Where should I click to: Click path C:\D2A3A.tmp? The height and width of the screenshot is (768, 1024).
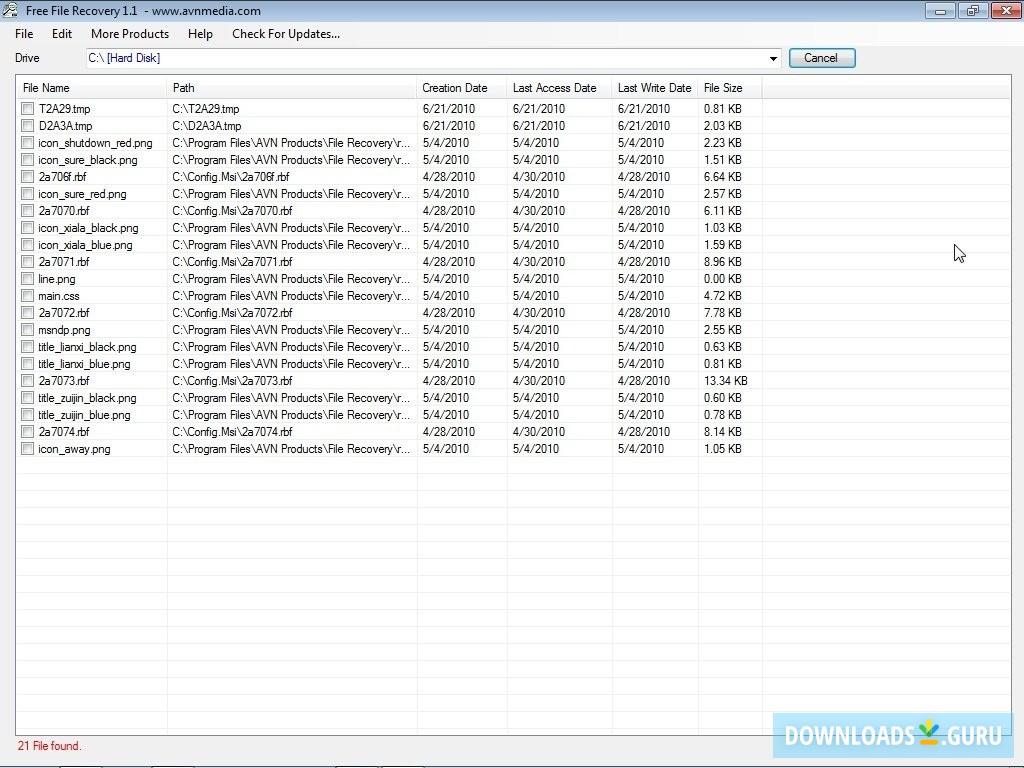point(207,126)
